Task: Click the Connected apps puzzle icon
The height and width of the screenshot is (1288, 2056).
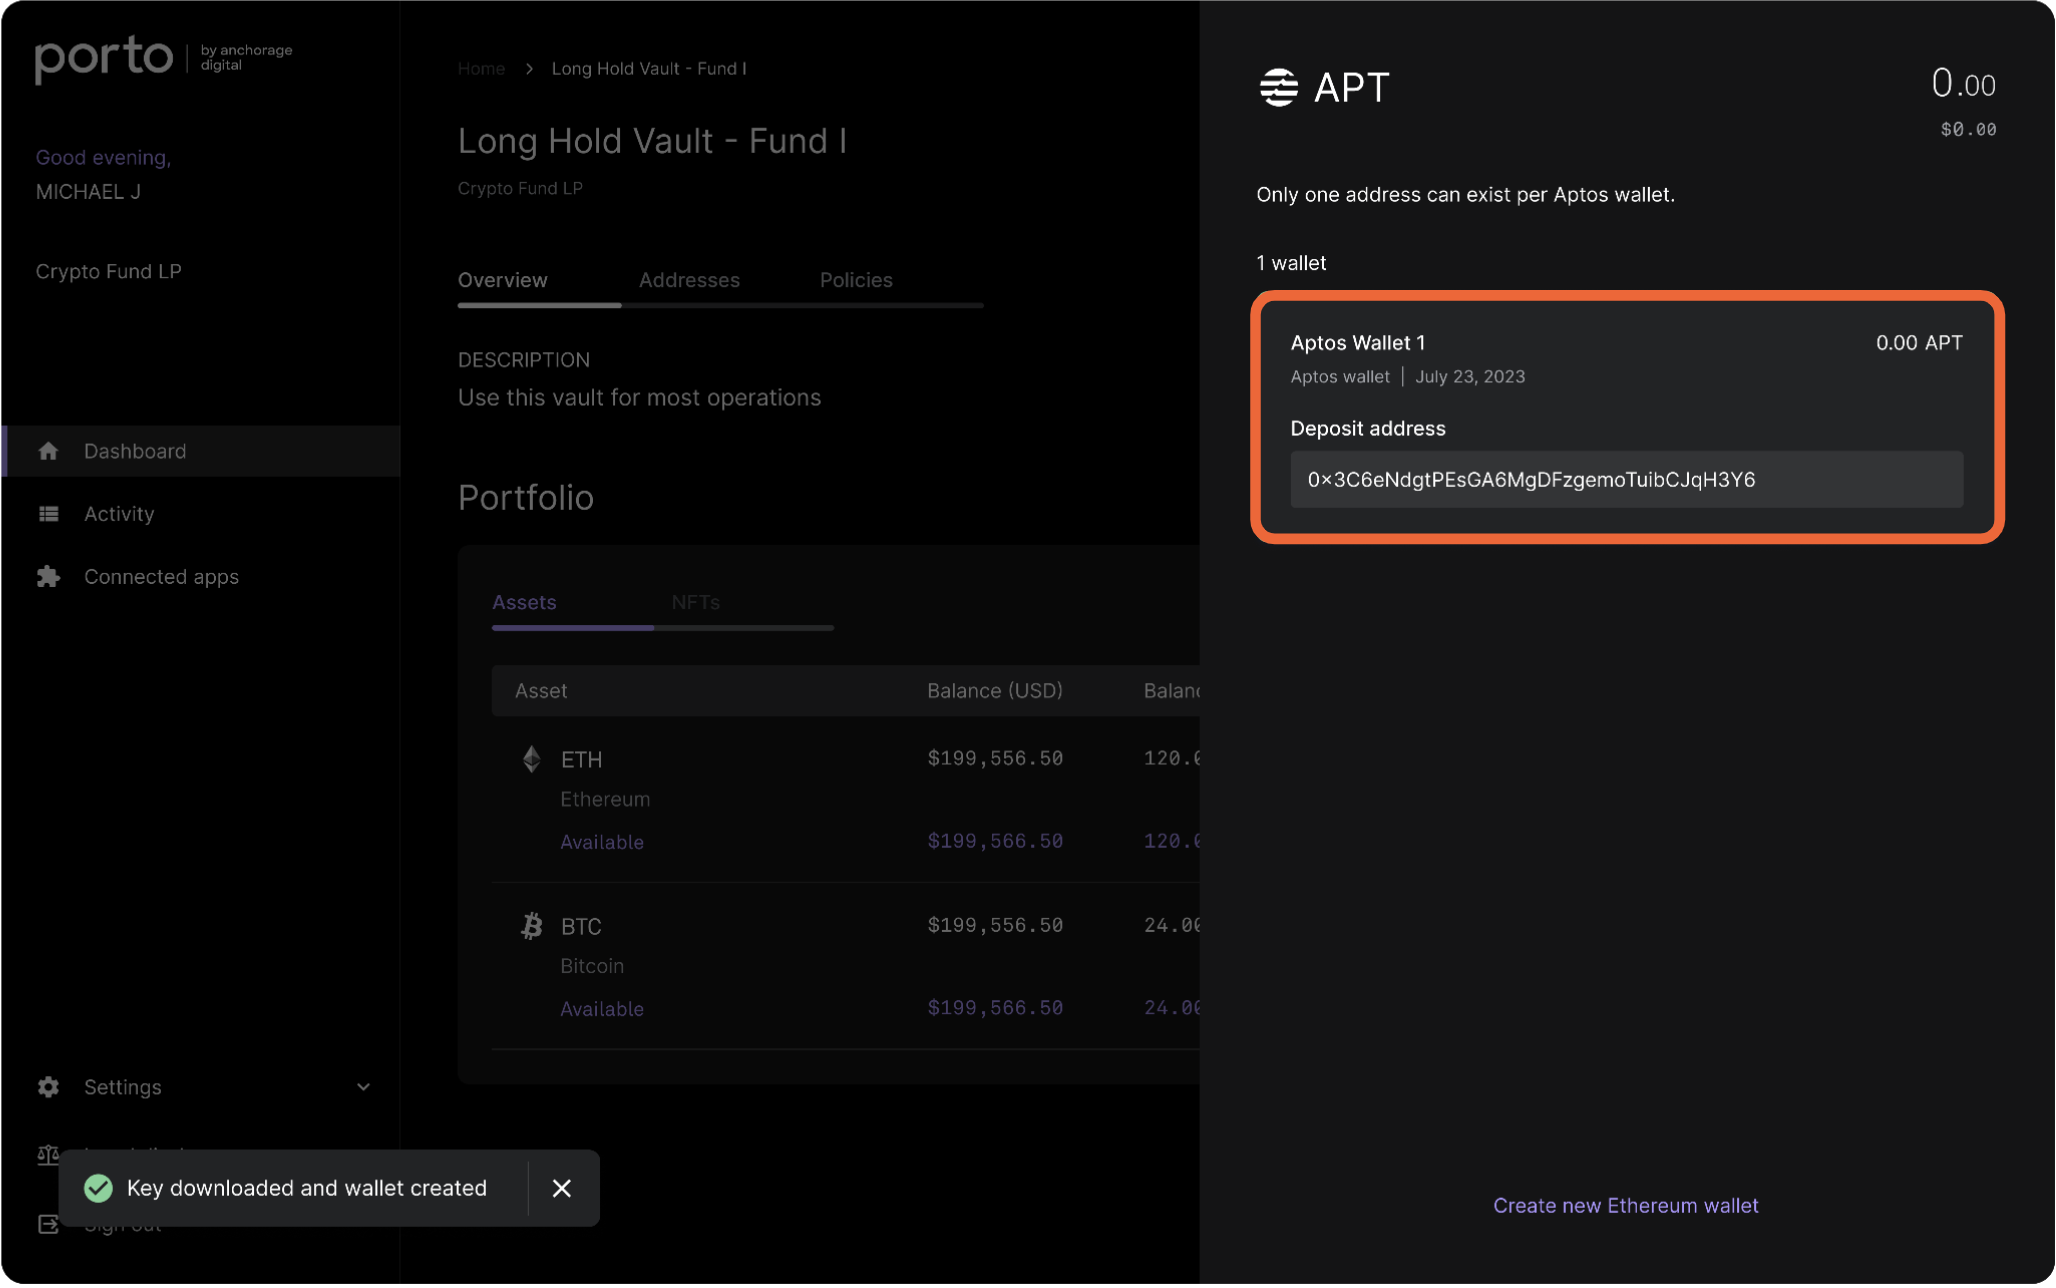Action: pos(48,577)
